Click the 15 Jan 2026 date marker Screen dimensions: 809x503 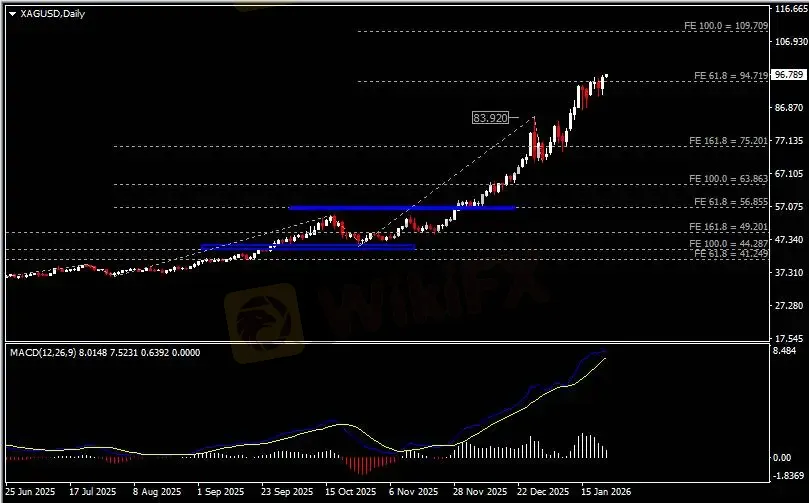[x=606, y=492]
